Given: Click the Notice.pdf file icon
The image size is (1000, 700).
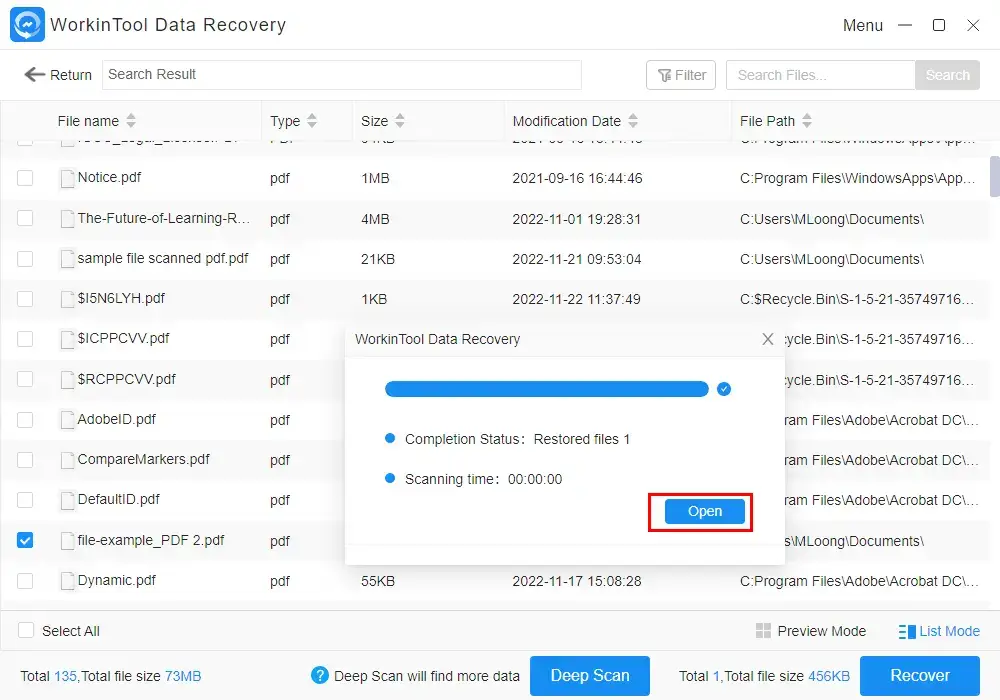Looking at the screenshot, I should [x=67, y=178].
